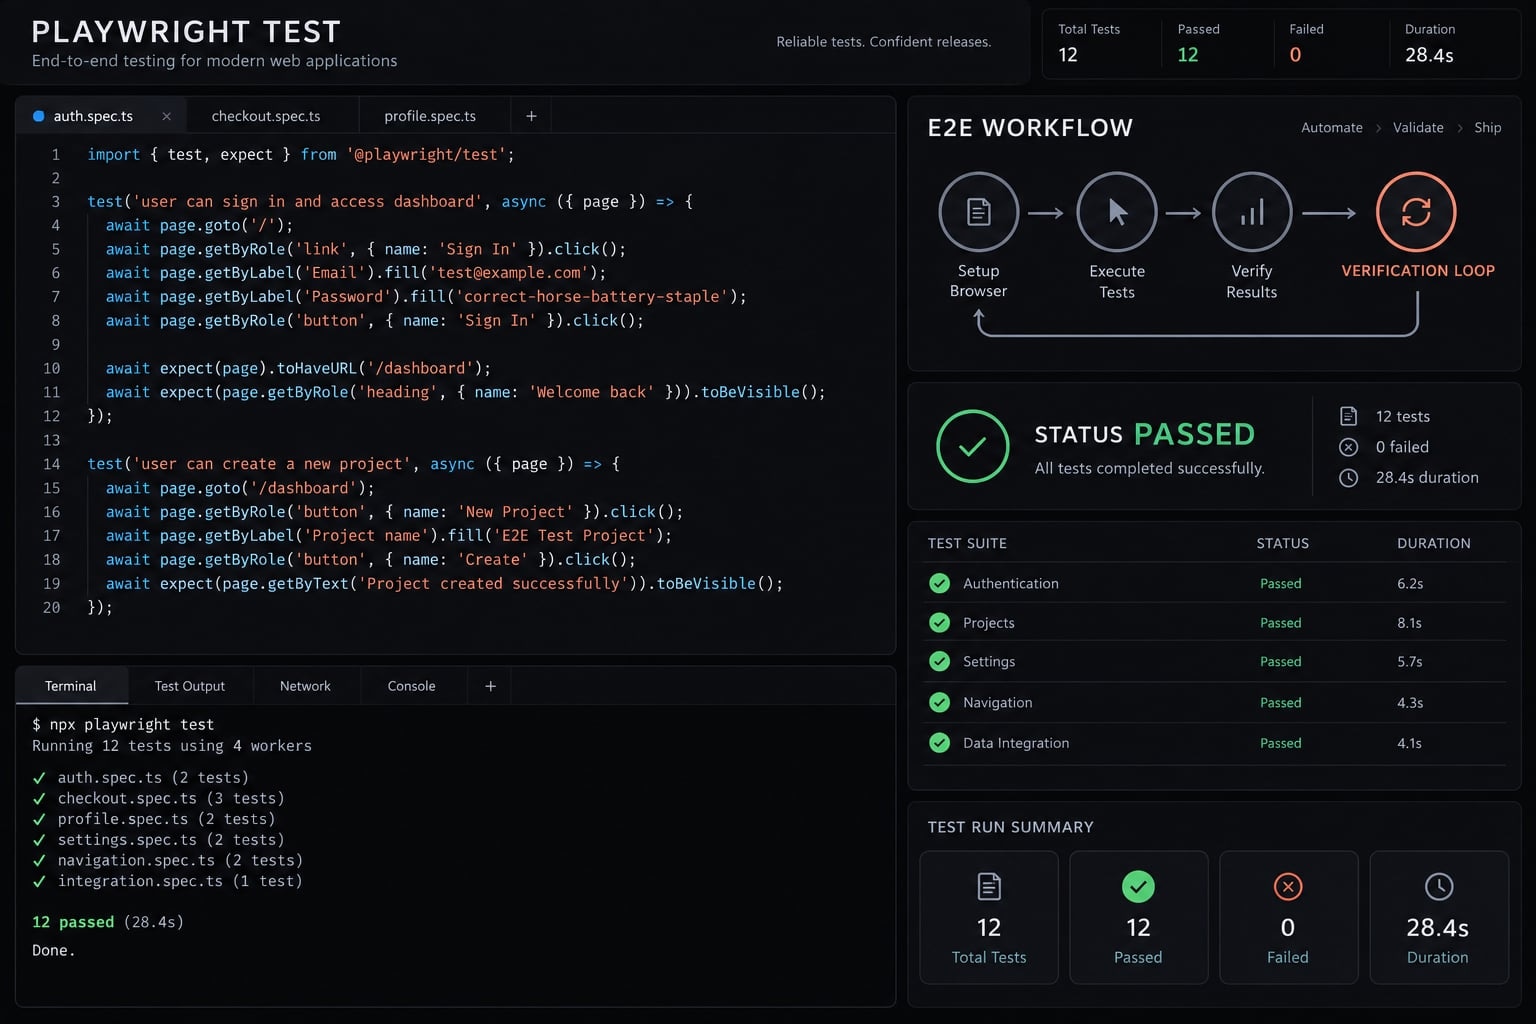Open the Network panel tab

tap(305, 686)
